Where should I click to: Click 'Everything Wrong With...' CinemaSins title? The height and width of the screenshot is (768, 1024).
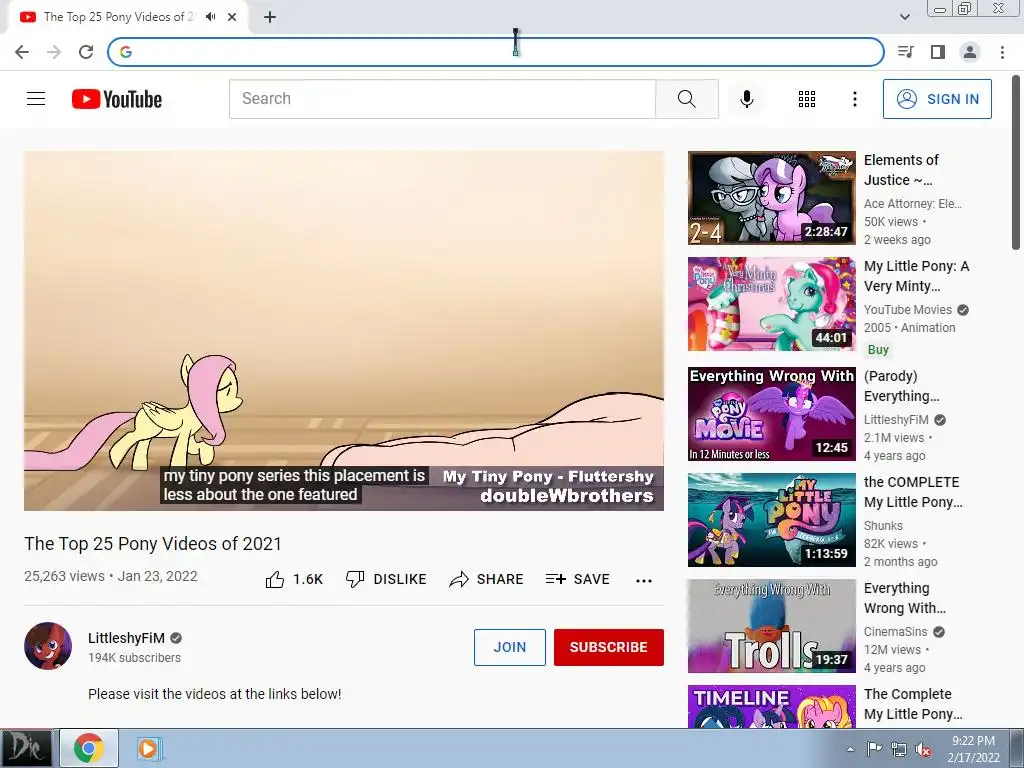pos(904,598)
